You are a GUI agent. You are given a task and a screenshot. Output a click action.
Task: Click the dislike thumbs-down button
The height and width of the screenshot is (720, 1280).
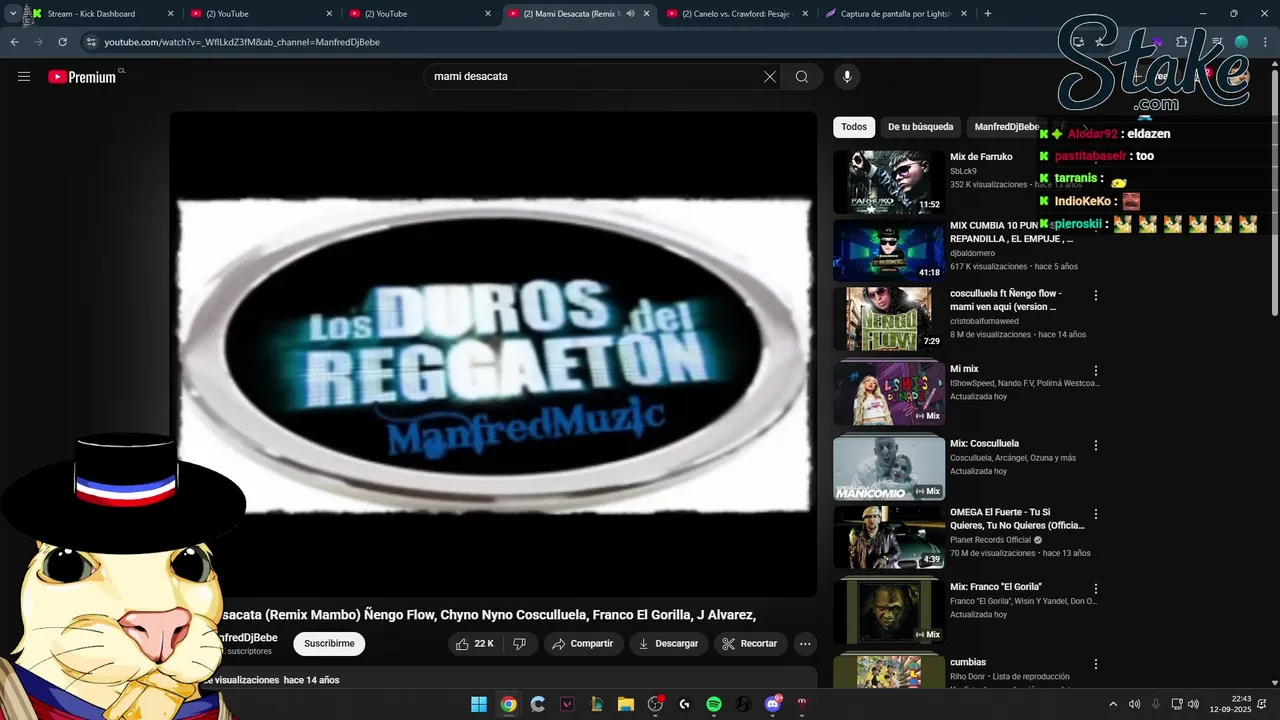(519, 644)
